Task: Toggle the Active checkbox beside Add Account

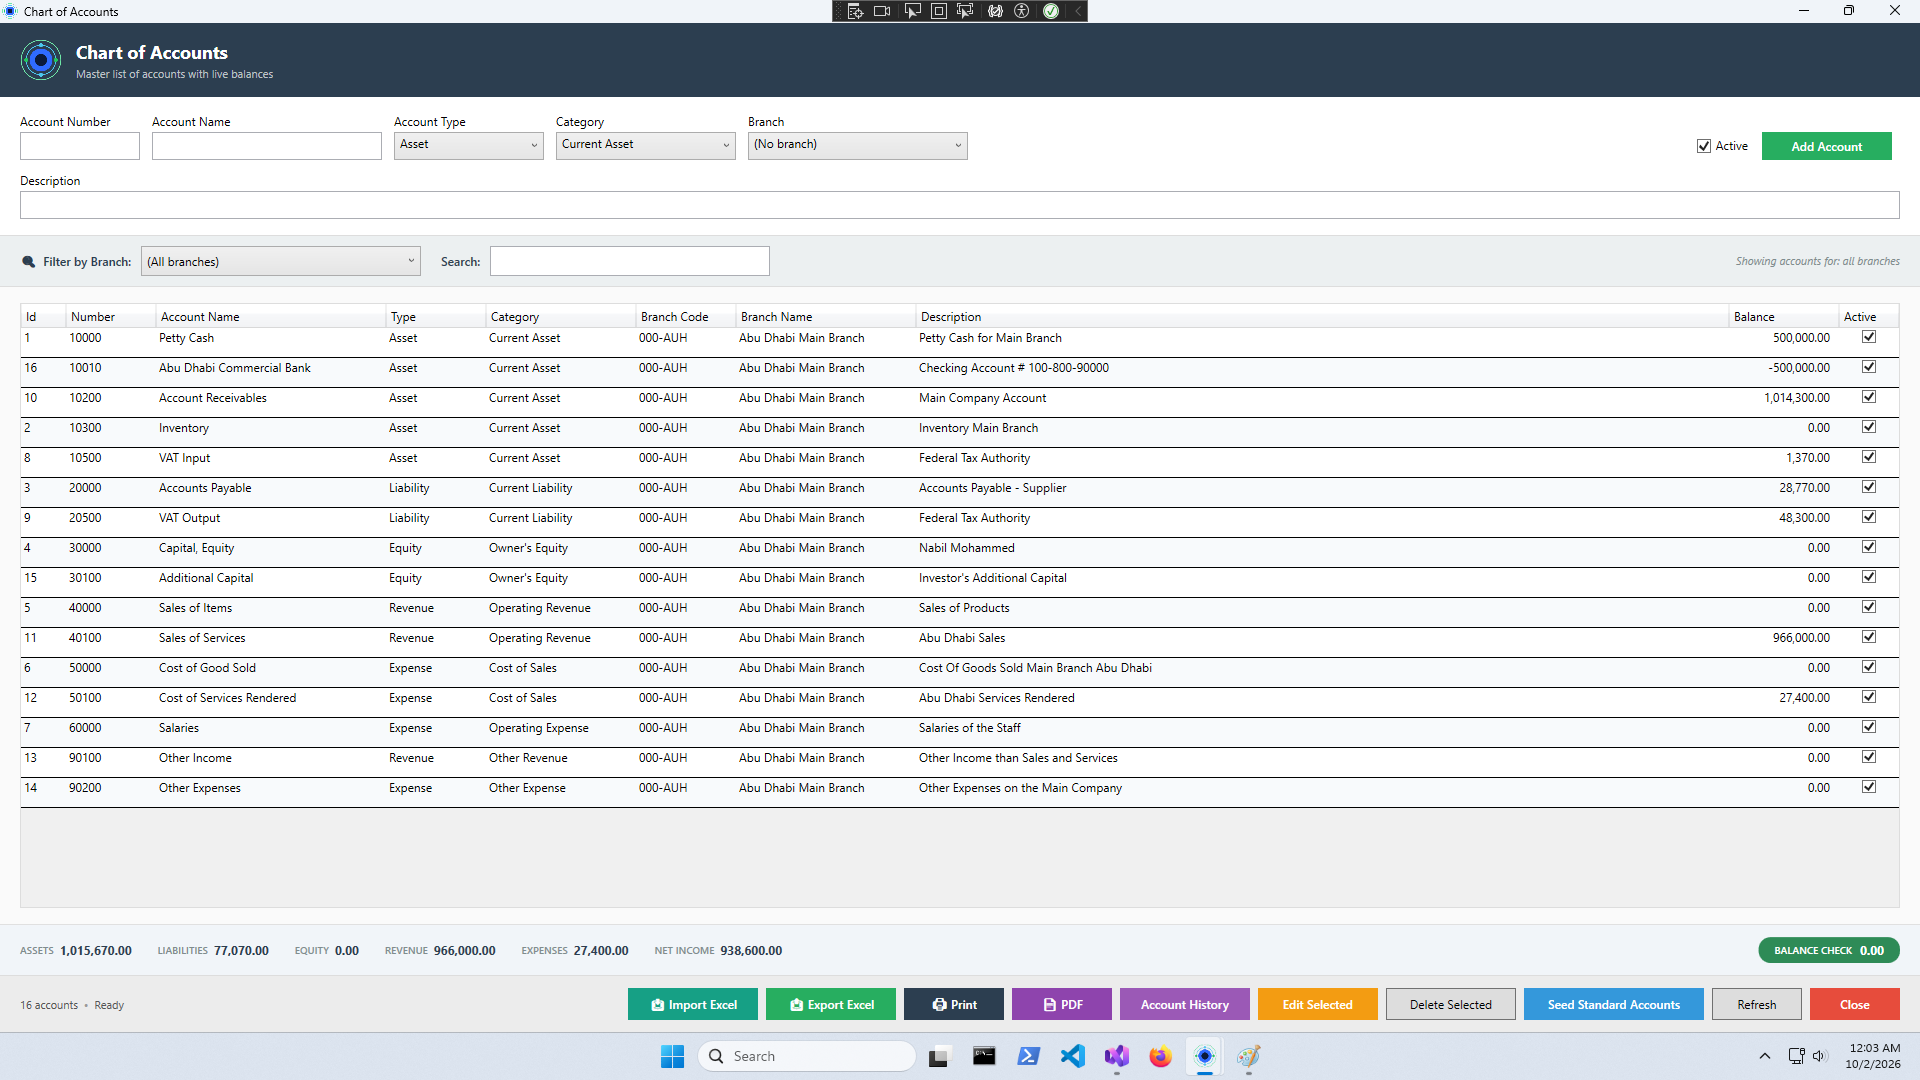Action: point(1704,146)
